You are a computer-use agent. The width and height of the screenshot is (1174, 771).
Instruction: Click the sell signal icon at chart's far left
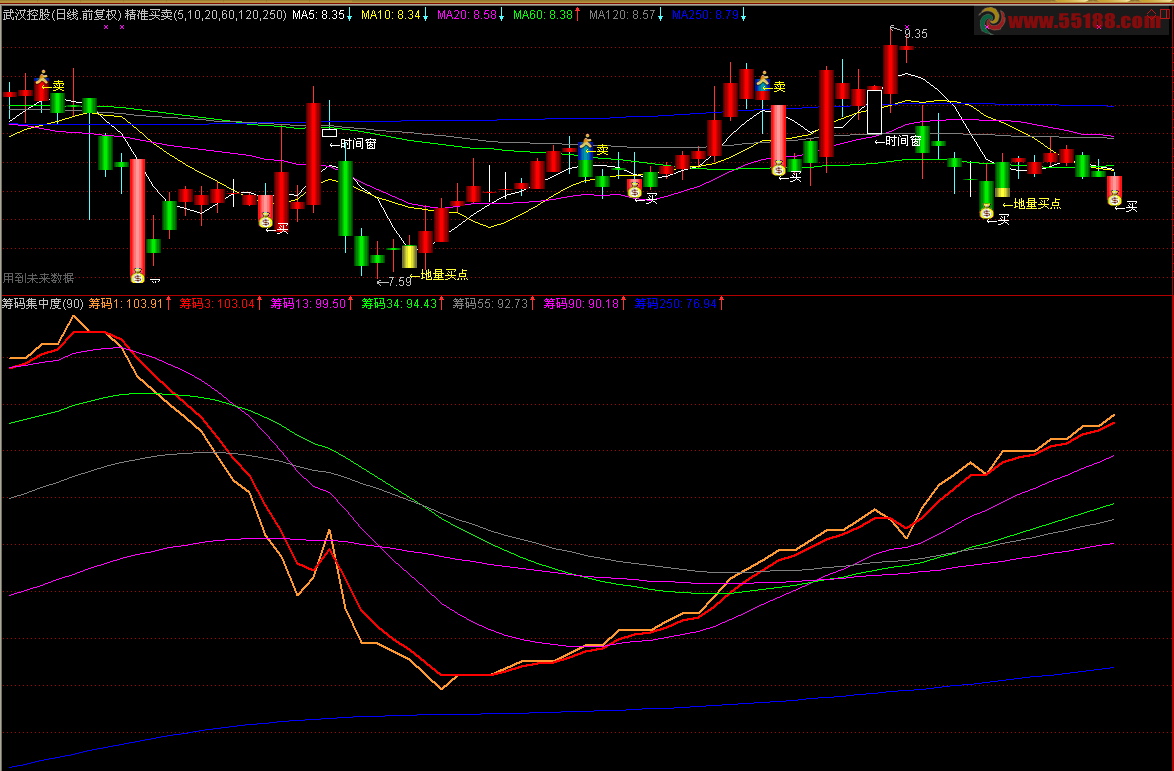click(42, 77)
